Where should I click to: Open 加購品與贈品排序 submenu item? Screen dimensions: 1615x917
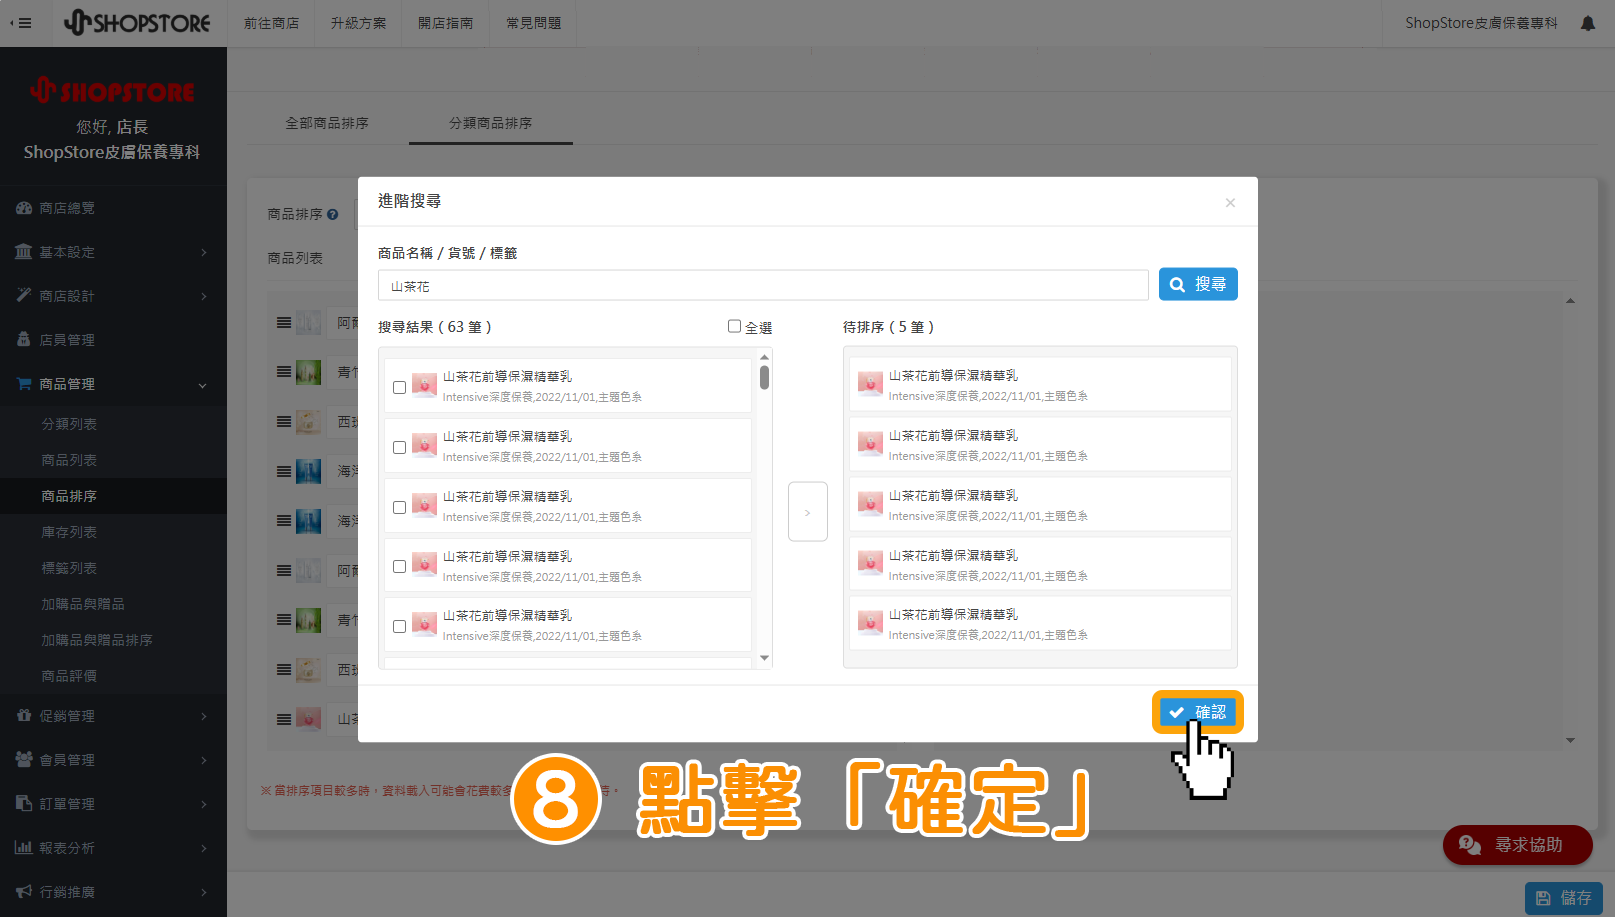[113, 640]
